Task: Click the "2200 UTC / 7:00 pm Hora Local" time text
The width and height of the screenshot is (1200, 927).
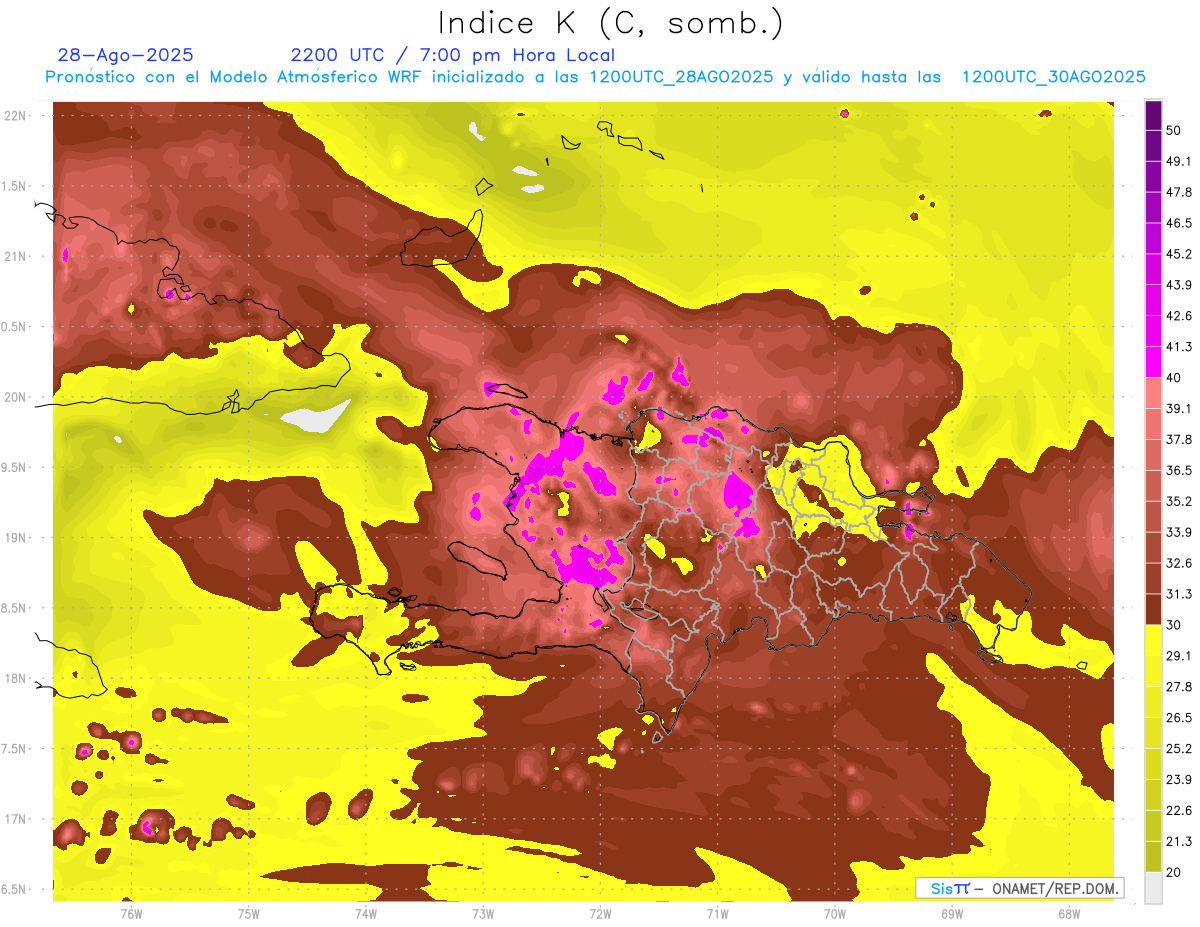Action: point(453,55)
